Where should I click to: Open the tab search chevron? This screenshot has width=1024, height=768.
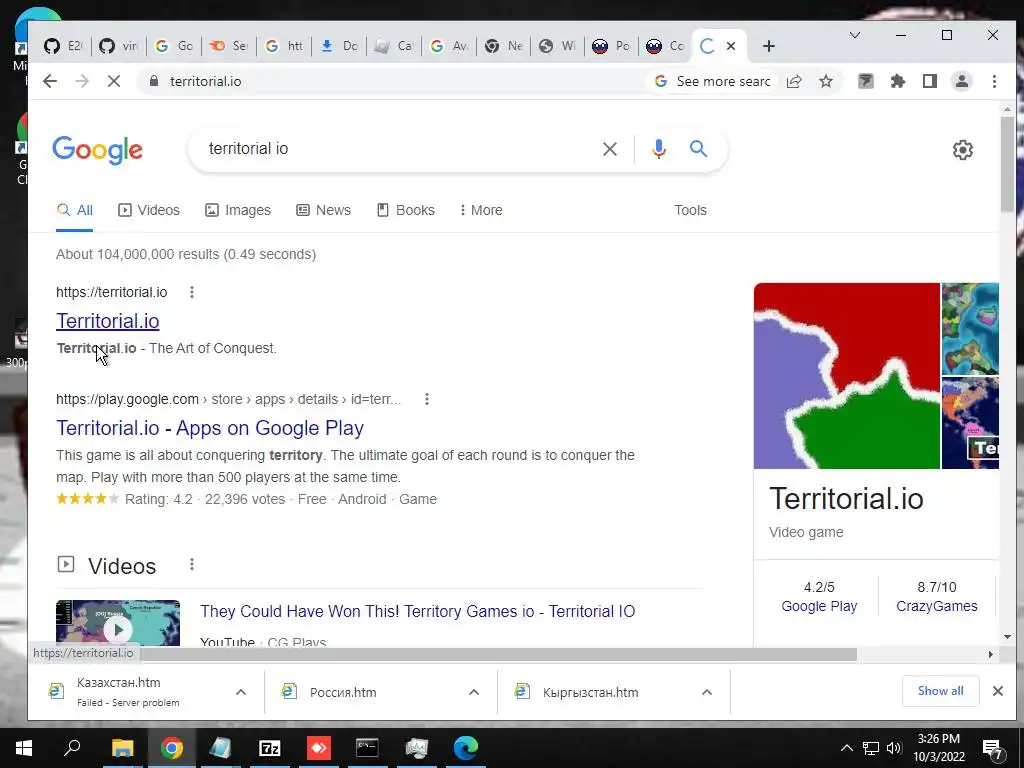[x=854, y=35]
